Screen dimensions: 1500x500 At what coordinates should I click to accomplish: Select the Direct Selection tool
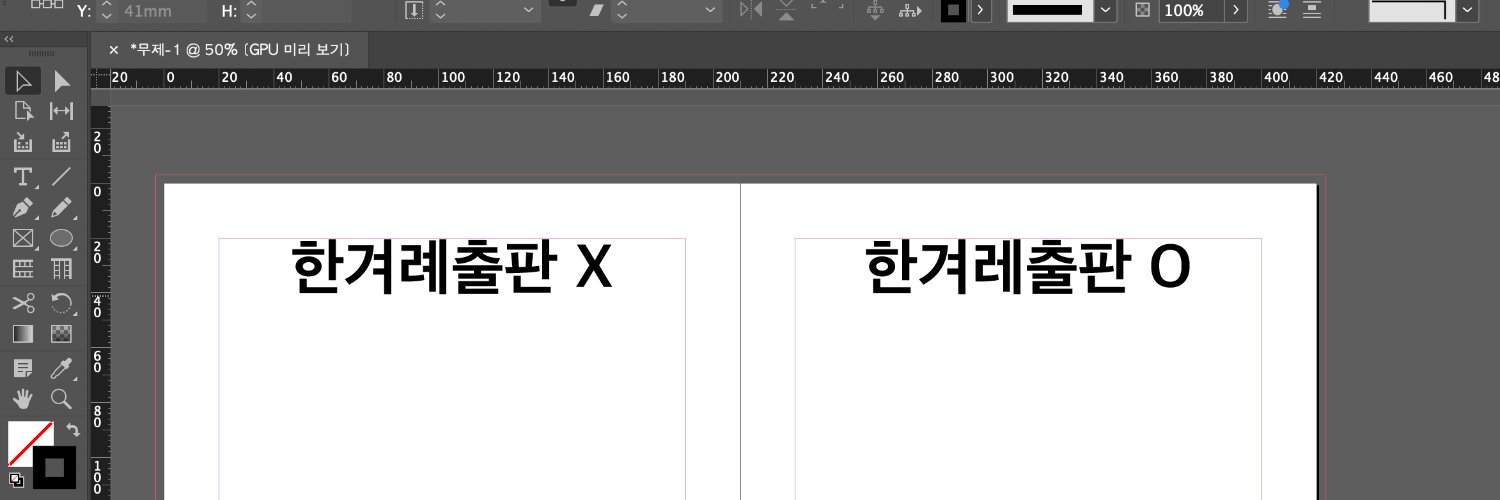(x=61, y=81)
